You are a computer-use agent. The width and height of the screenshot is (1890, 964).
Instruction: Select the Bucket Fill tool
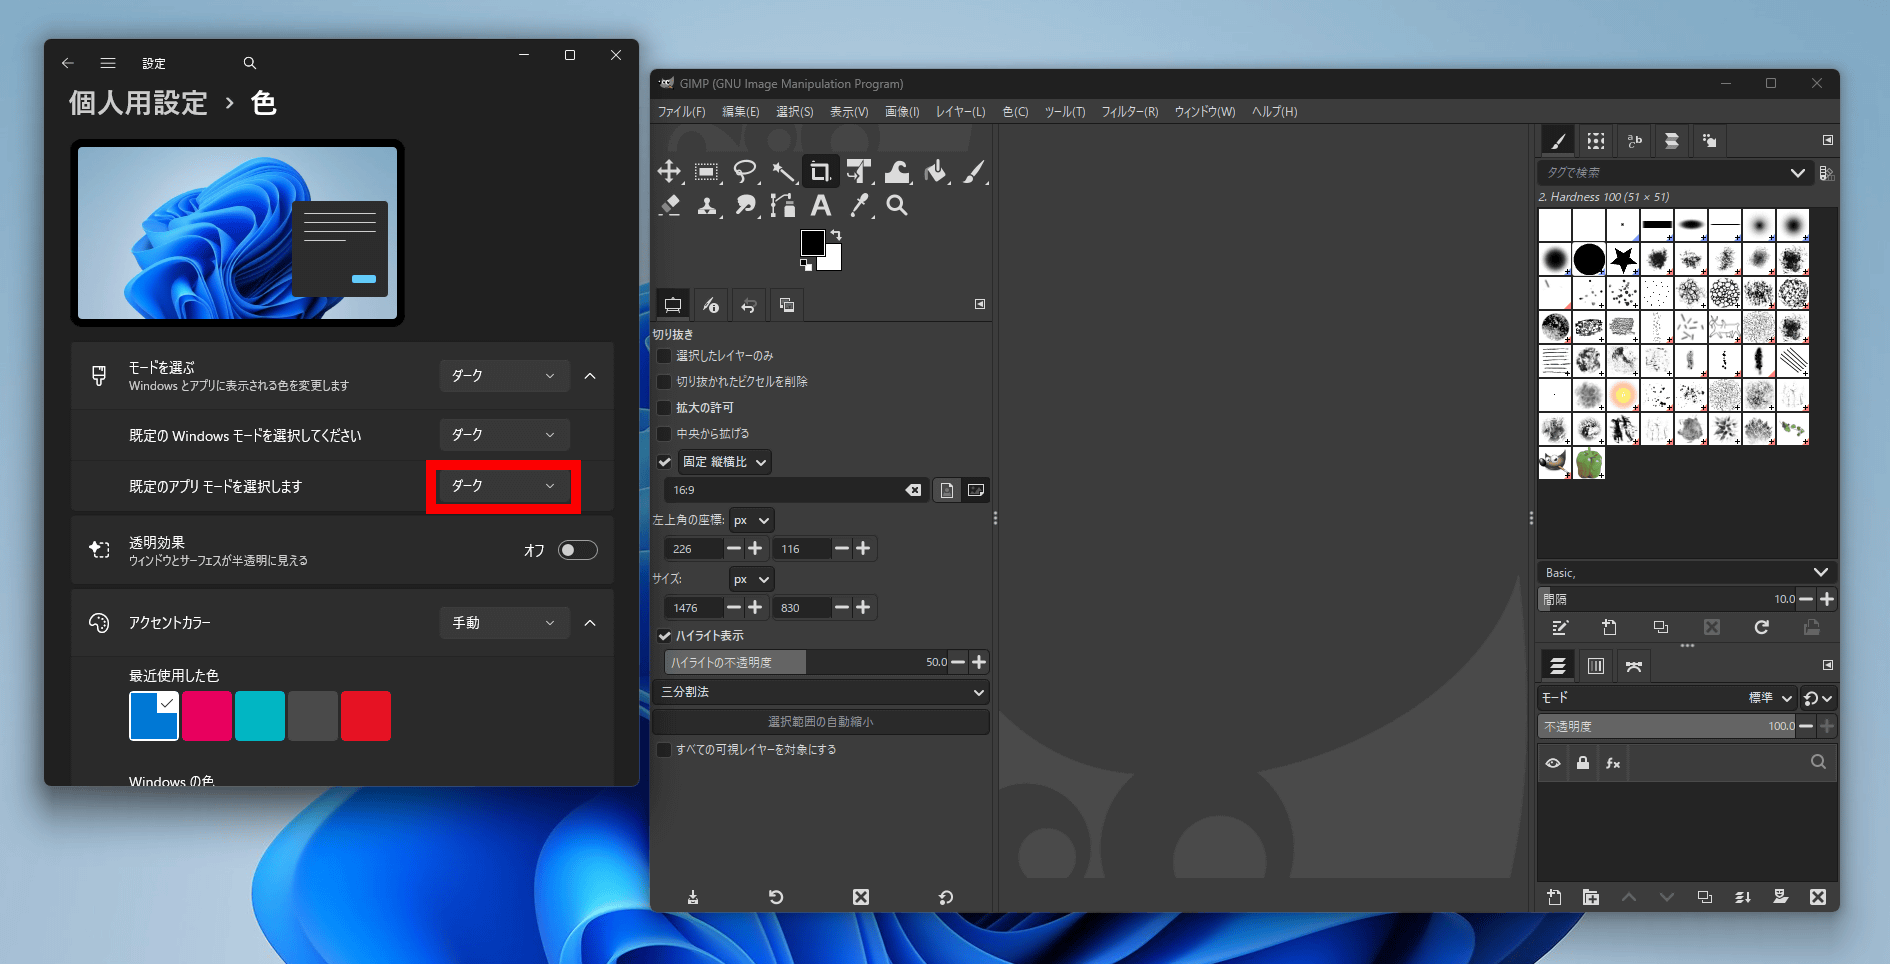click(x=935, y=172)
